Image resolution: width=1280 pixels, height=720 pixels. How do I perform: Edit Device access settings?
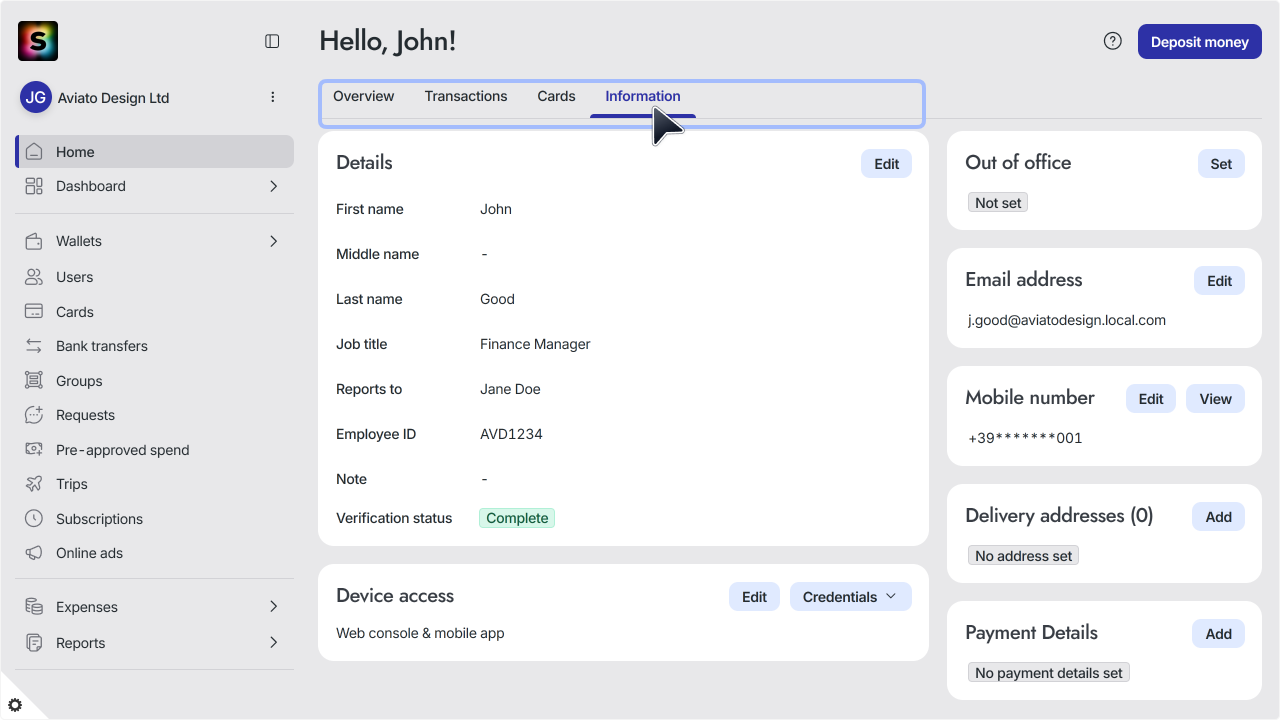coord(754,597)
